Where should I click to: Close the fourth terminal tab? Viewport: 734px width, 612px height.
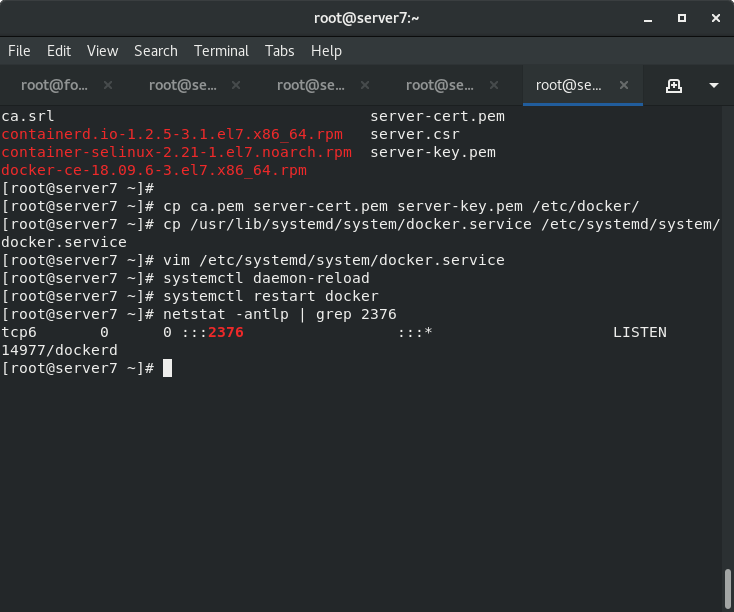pyautogui.click(x=493, y=85)
